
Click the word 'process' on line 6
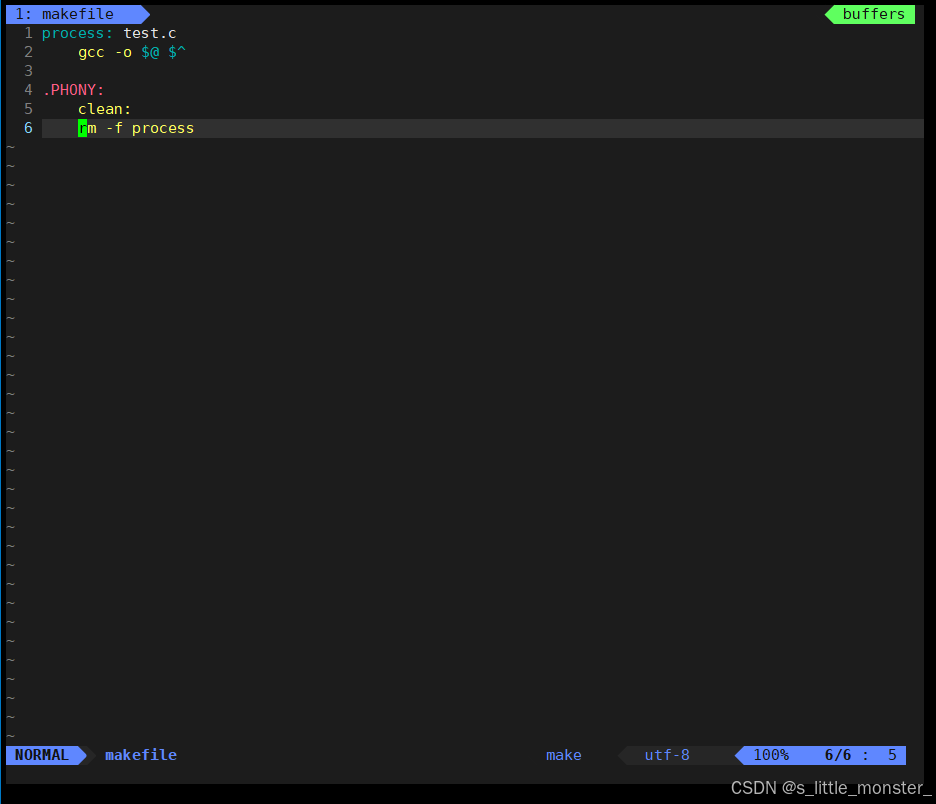click(163, 128)
